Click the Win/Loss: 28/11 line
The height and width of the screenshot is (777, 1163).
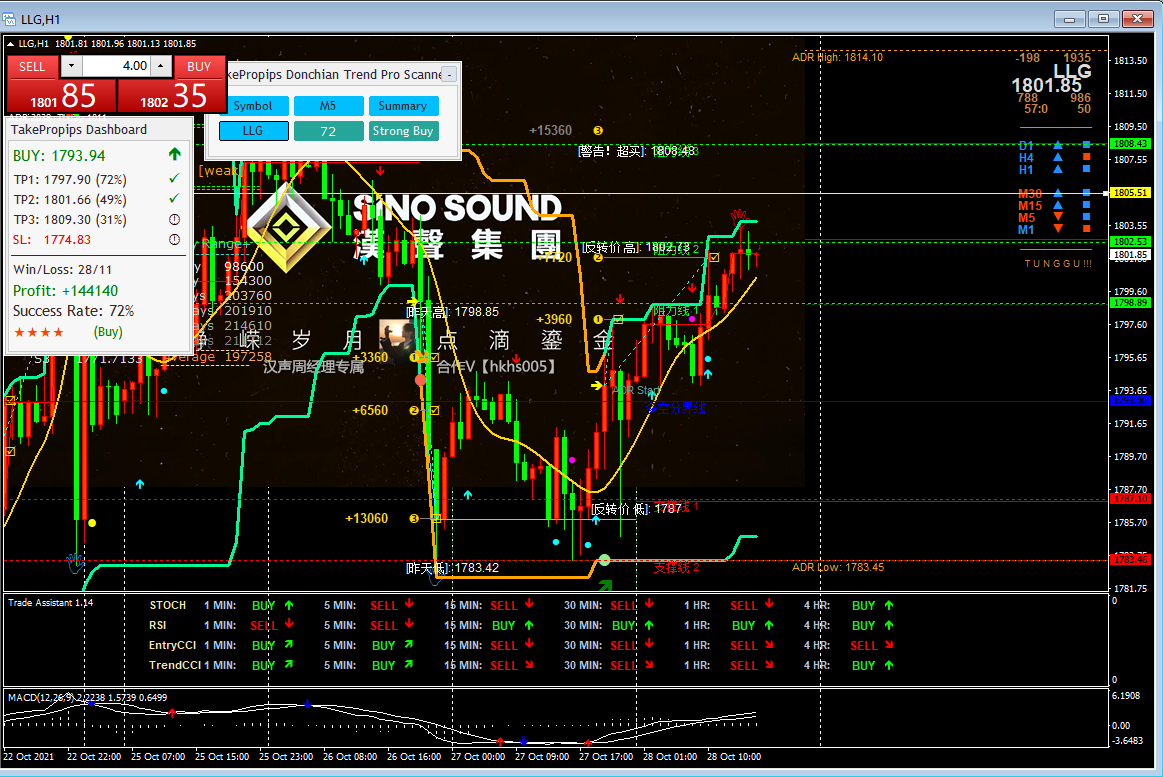pyautogui.click(x=62, y=270)
